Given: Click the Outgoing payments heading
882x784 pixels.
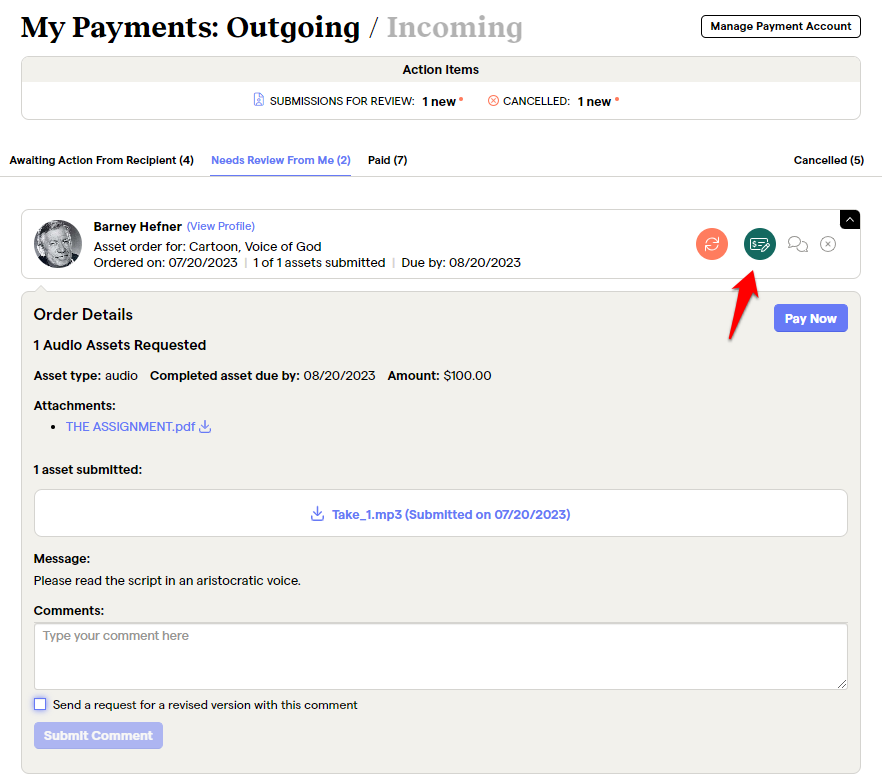Looking at the screenshot, I should click(x=293, y=27).
